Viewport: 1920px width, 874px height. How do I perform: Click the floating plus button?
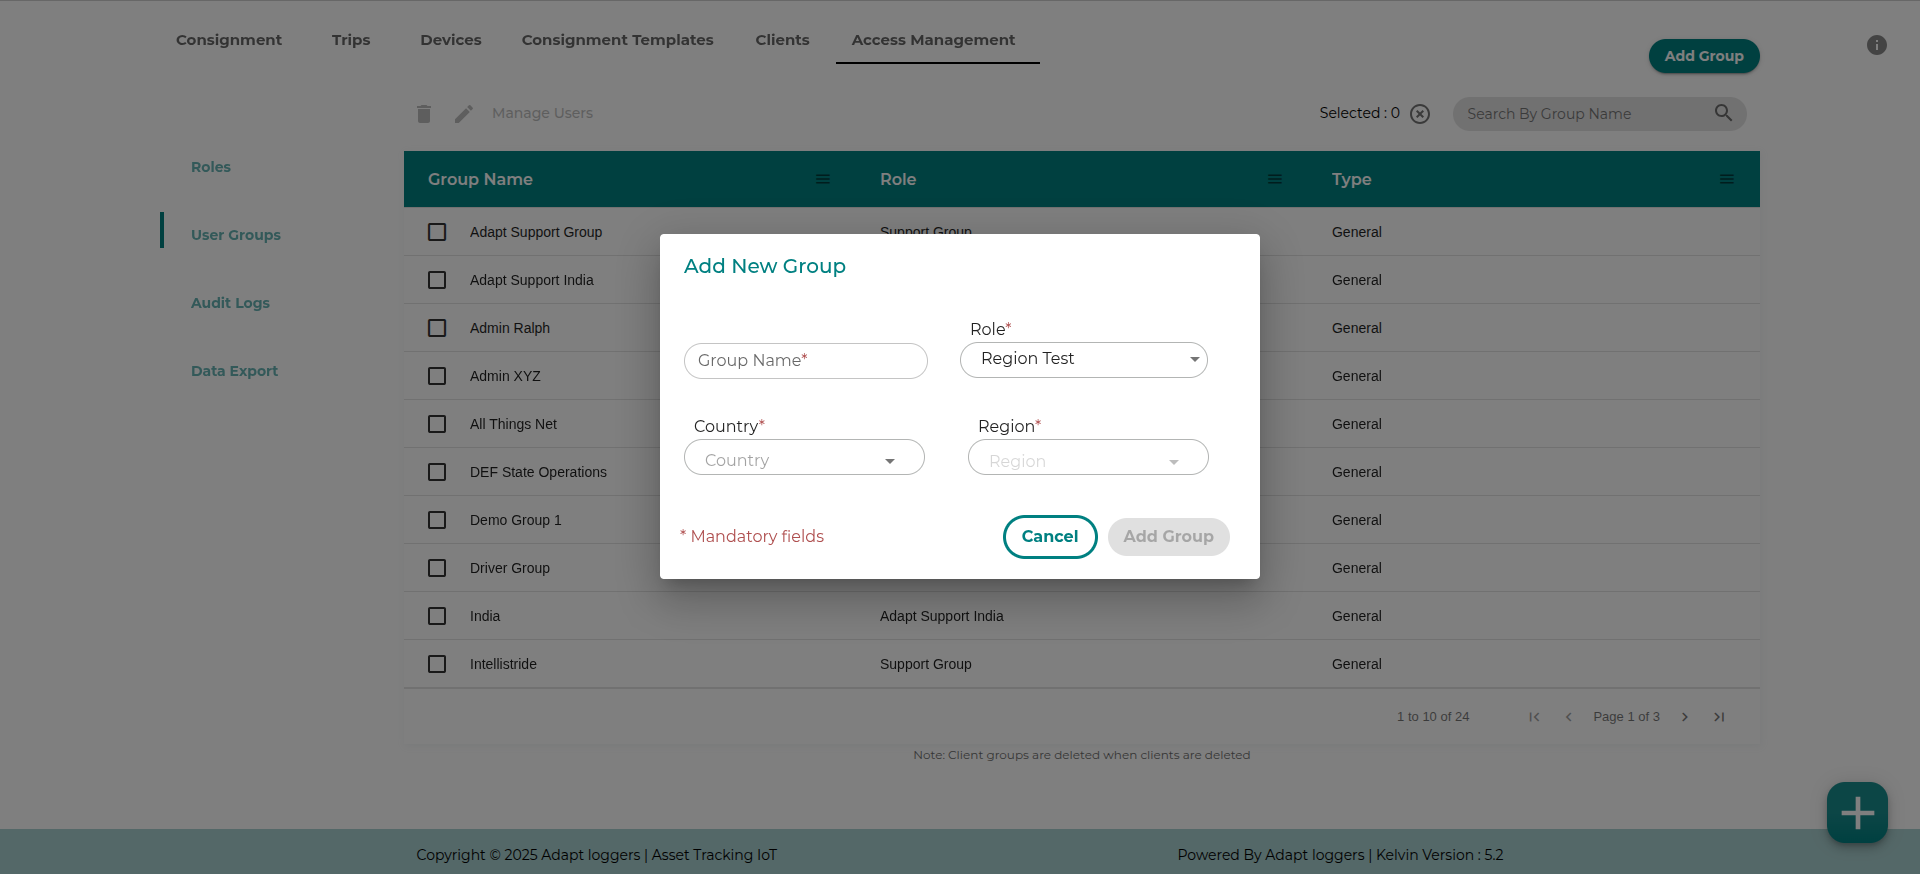1857,812
